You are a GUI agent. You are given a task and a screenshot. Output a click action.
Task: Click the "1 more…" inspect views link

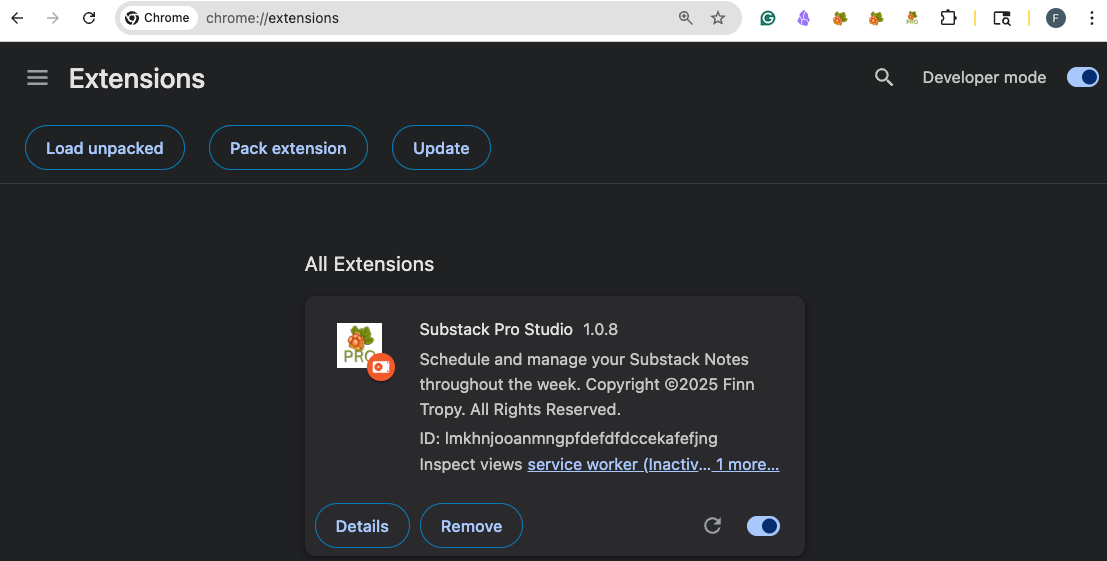tap(747, 464)
